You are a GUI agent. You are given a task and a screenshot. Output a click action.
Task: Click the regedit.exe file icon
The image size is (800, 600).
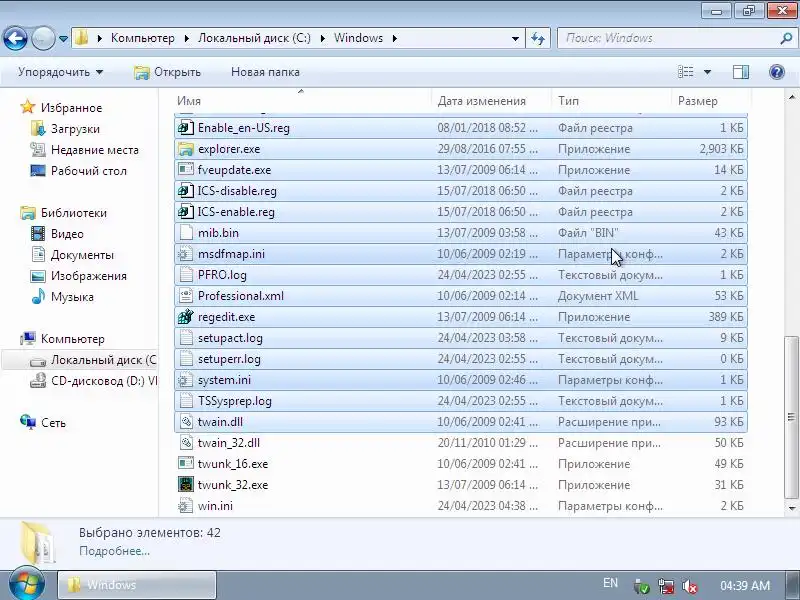click(186, 317)
